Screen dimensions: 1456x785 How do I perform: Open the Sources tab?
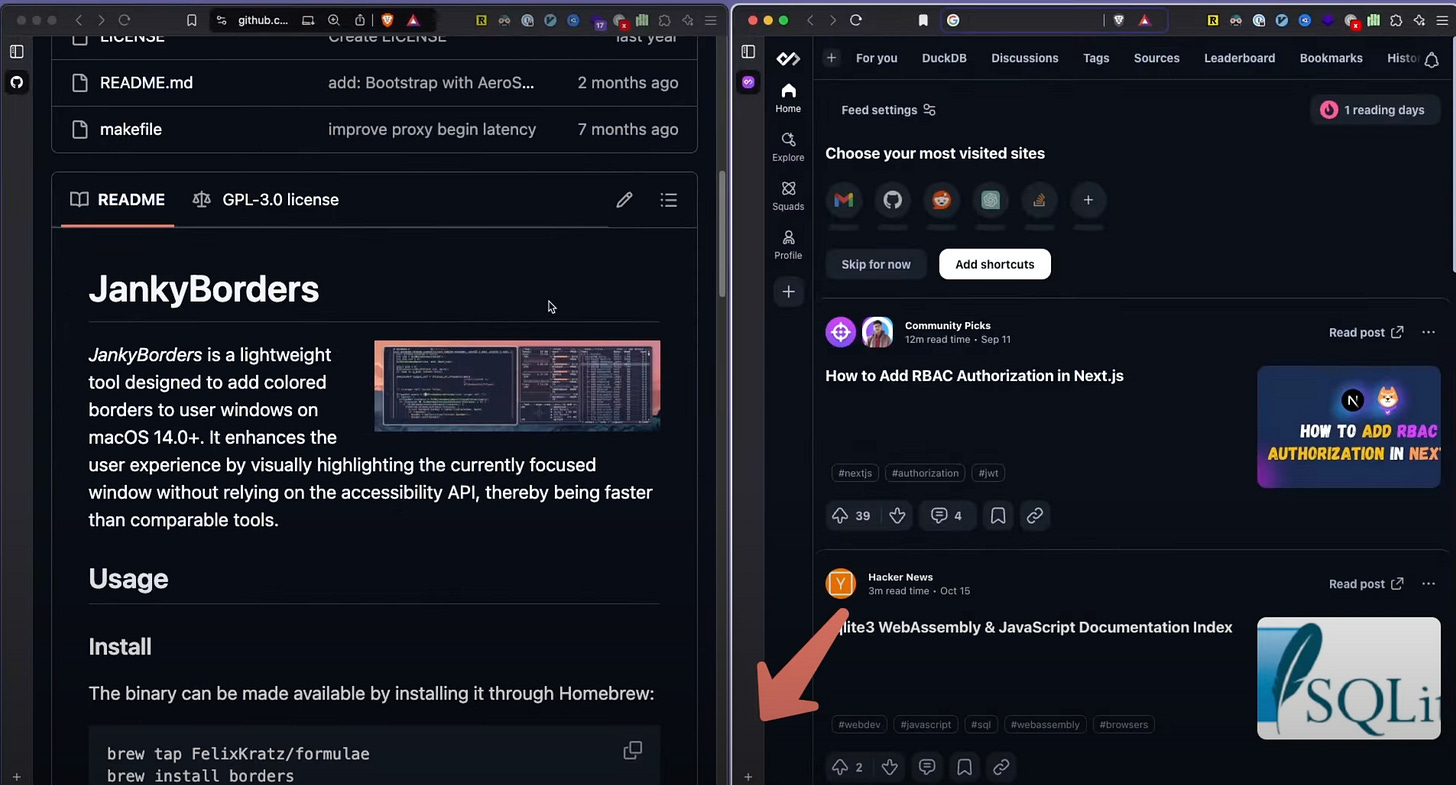click(x=1156, y=58)
